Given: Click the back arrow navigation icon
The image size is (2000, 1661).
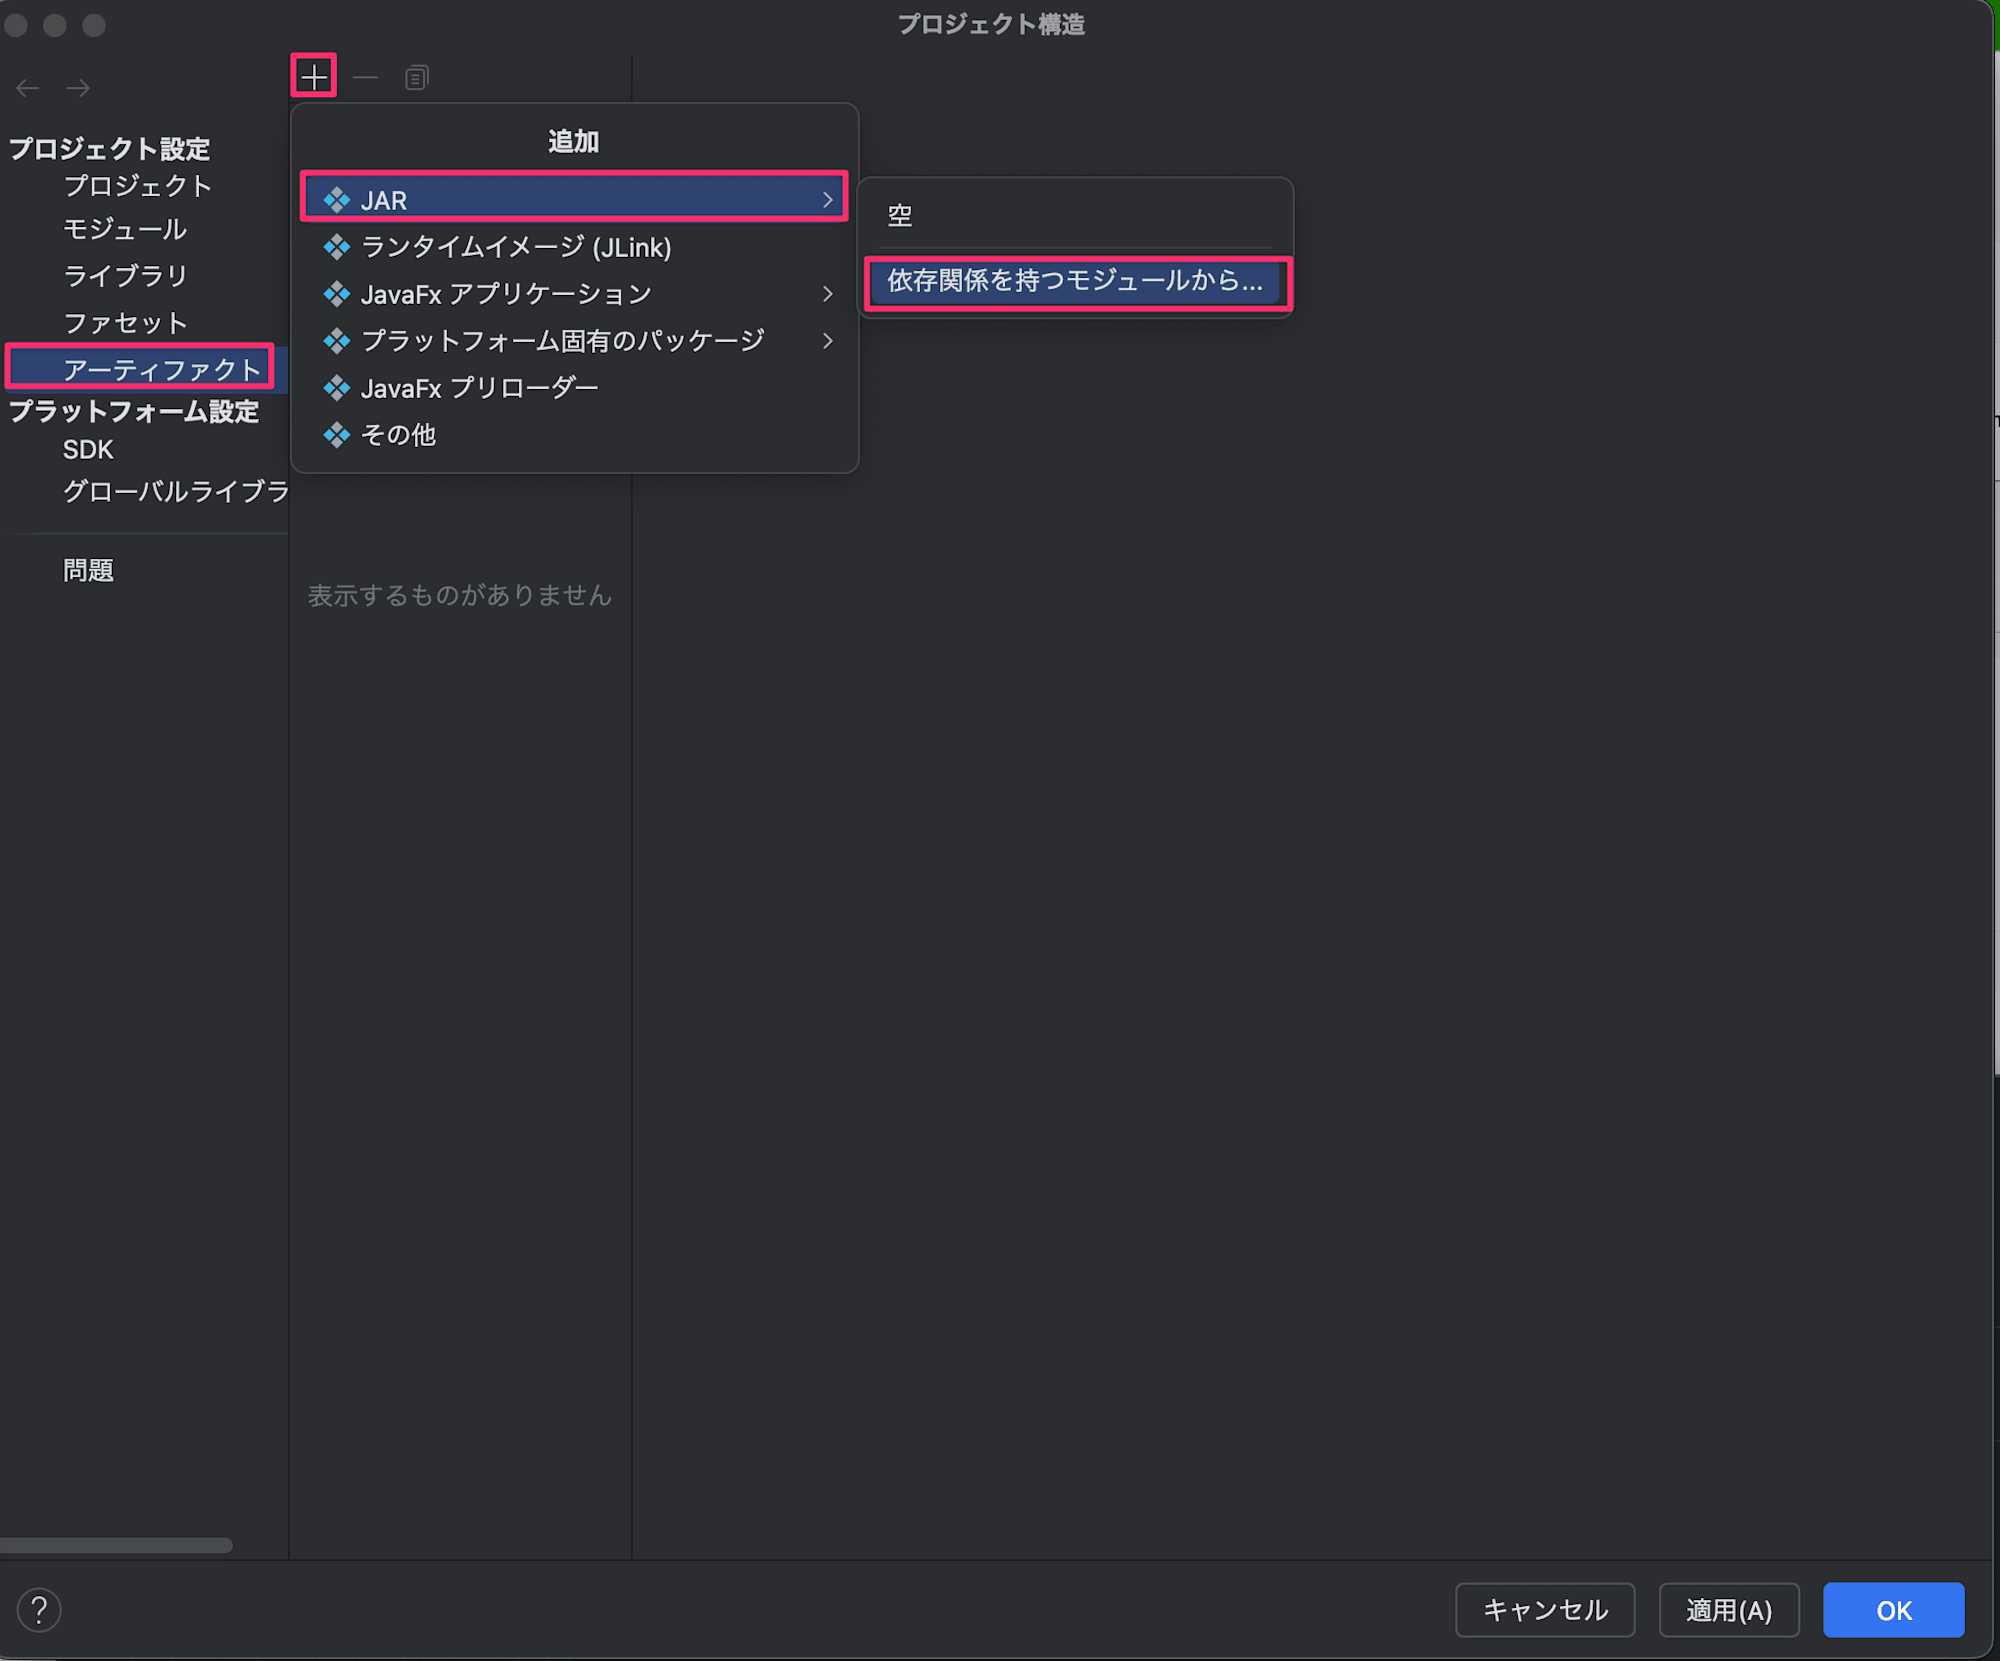Looking at the screenshot, I should pos(27,88).
